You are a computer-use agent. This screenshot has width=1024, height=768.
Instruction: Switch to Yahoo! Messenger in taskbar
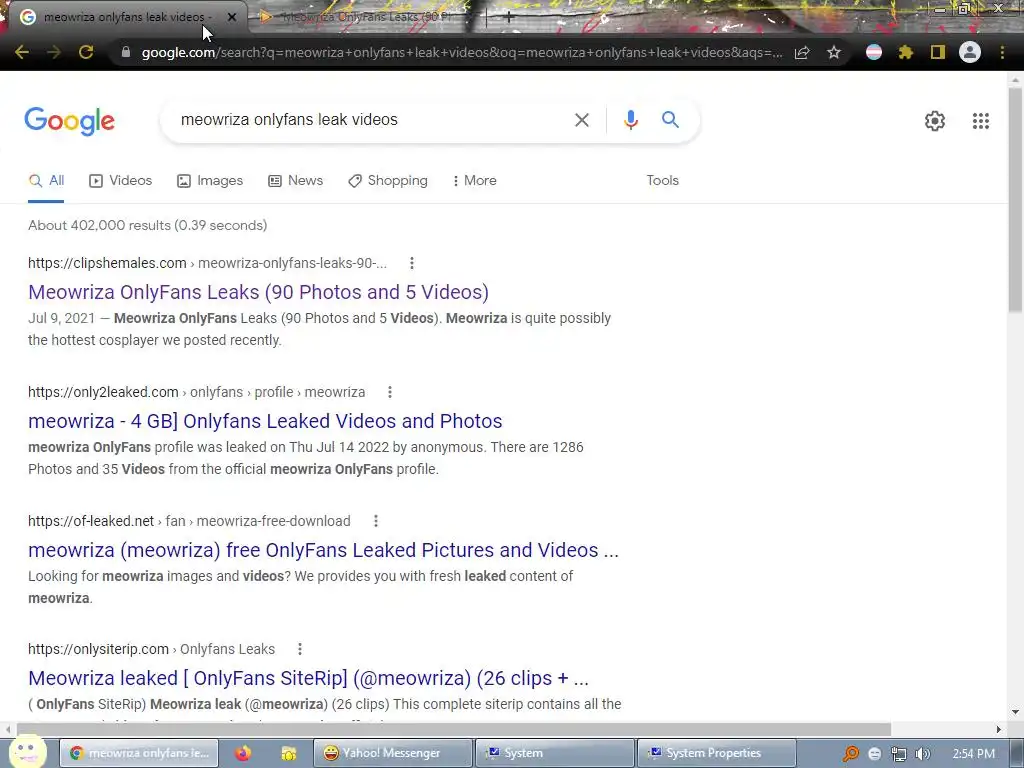[392, 754]
